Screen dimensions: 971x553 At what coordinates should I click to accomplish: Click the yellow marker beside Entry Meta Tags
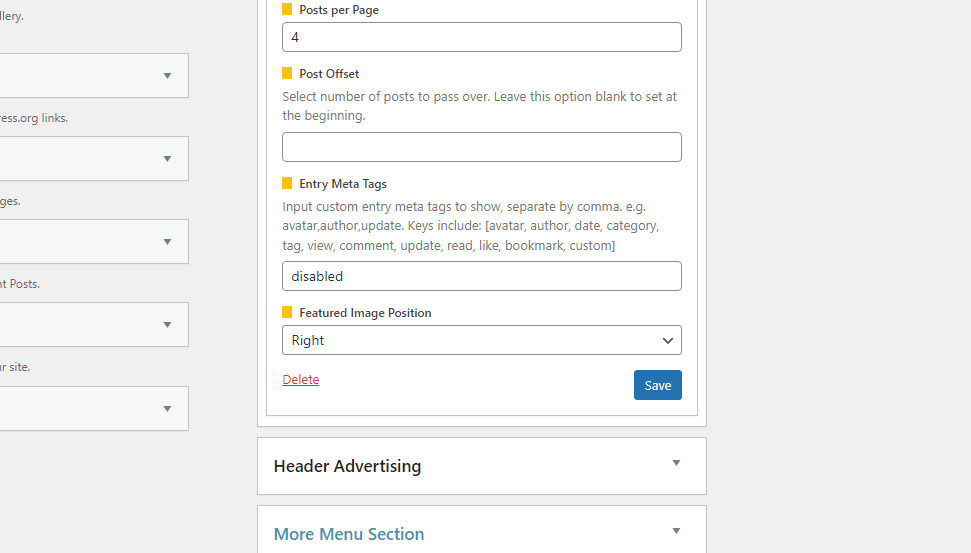tap(287, 183)
